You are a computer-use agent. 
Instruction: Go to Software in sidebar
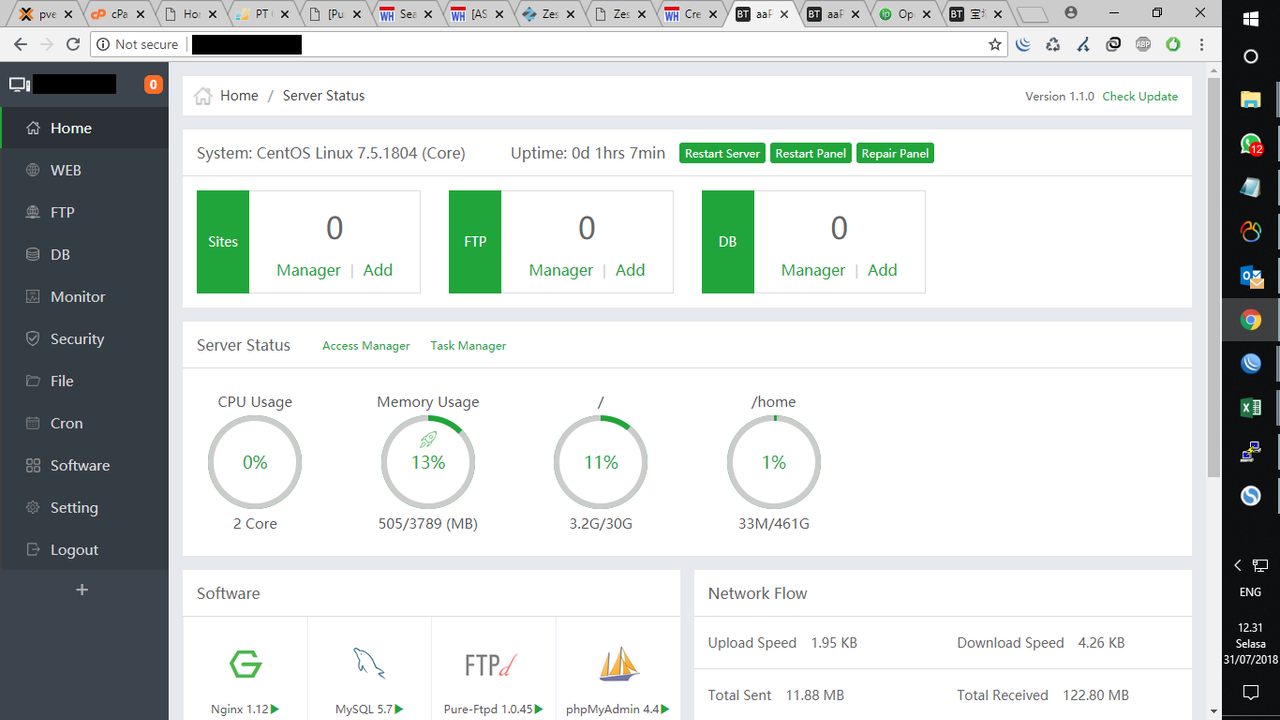coord(80,465)
